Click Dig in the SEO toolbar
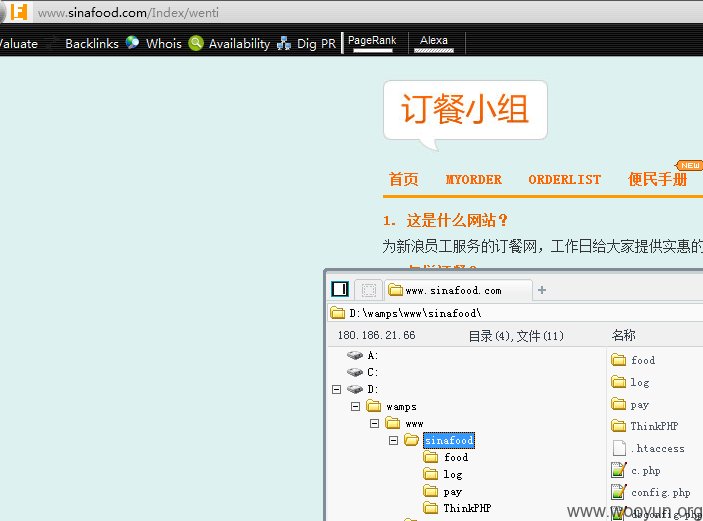The image size is (703, 521). (307, 43)
